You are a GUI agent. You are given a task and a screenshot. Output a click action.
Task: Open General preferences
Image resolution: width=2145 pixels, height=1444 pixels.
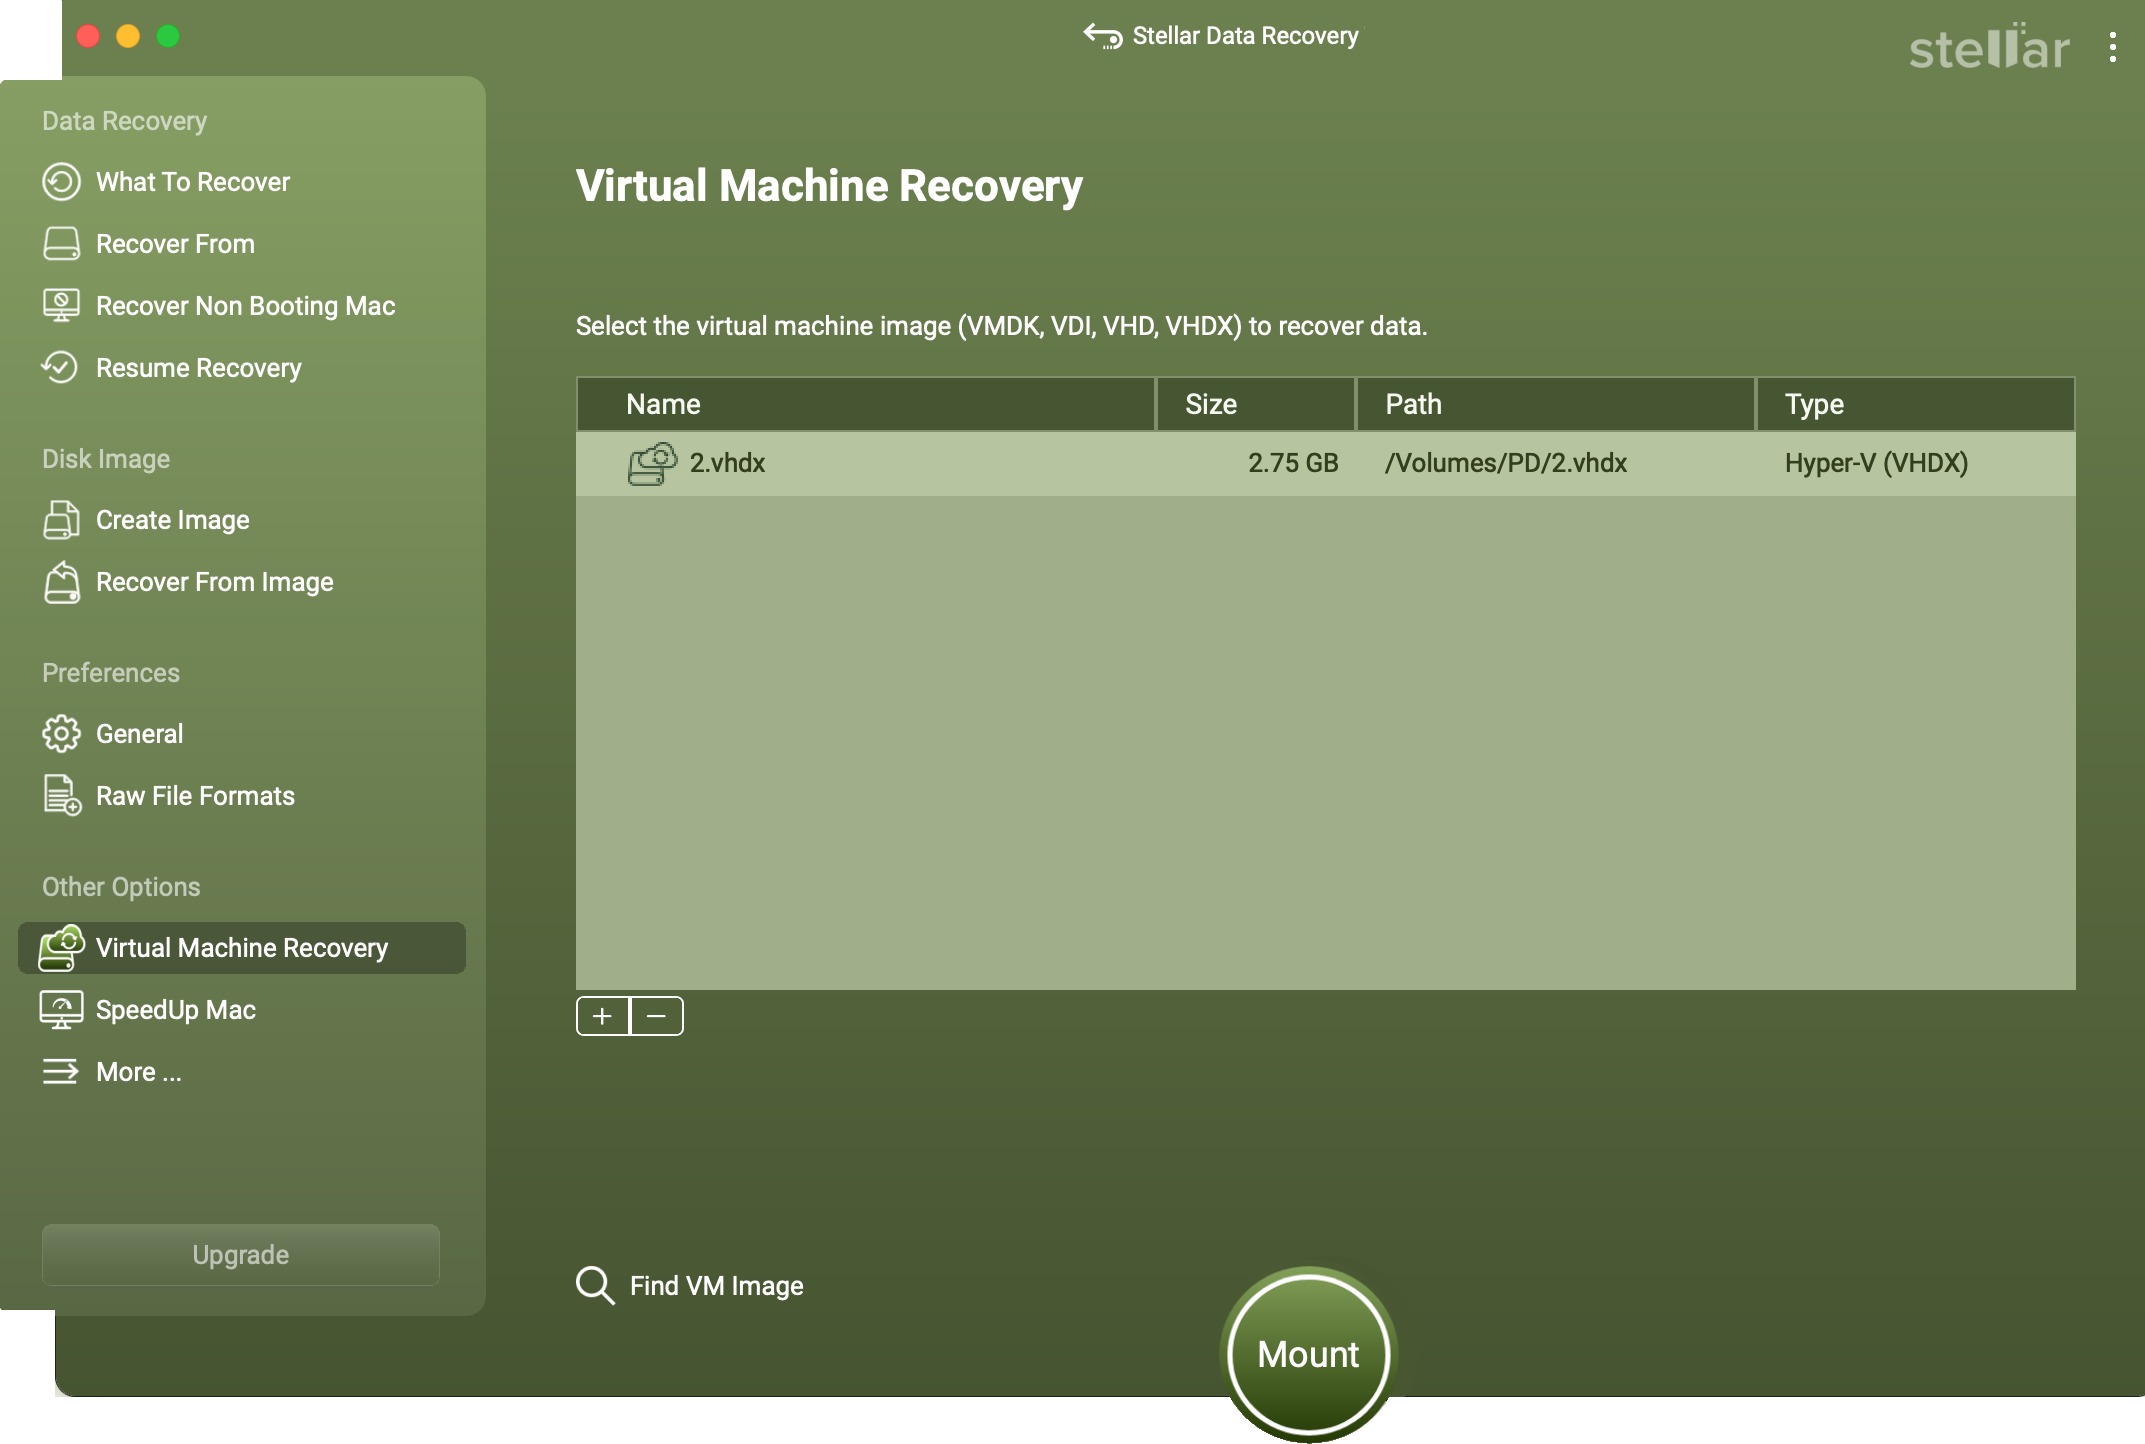tap(139, 734)
